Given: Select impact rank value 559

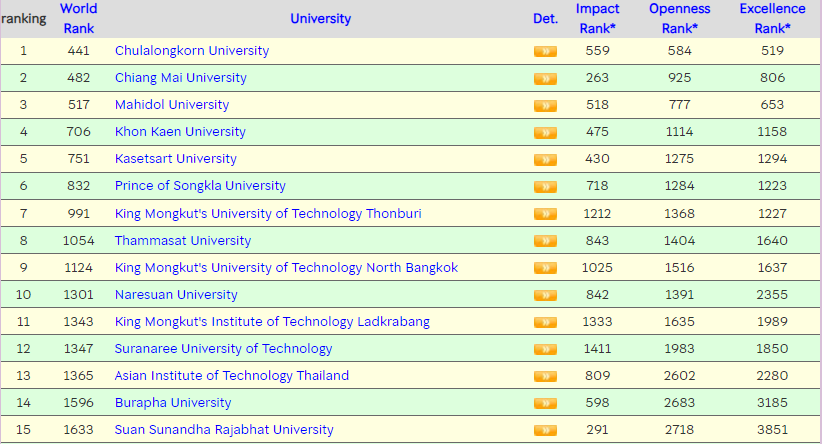Looking at the screenshot, I should (x=597, y=51).
